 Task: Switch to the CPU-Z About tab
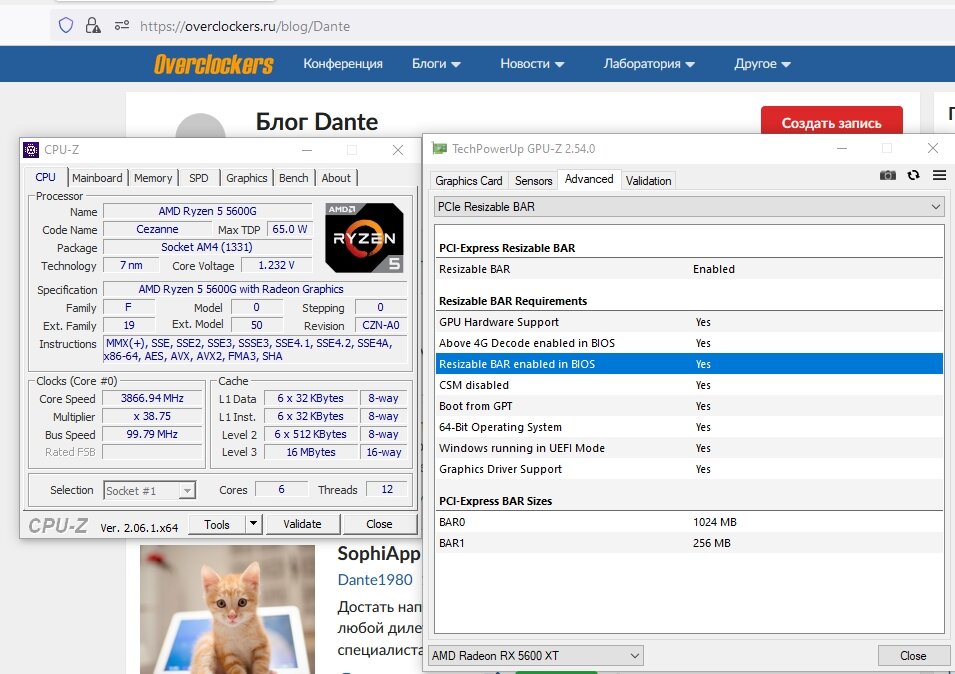pos(336,178)
